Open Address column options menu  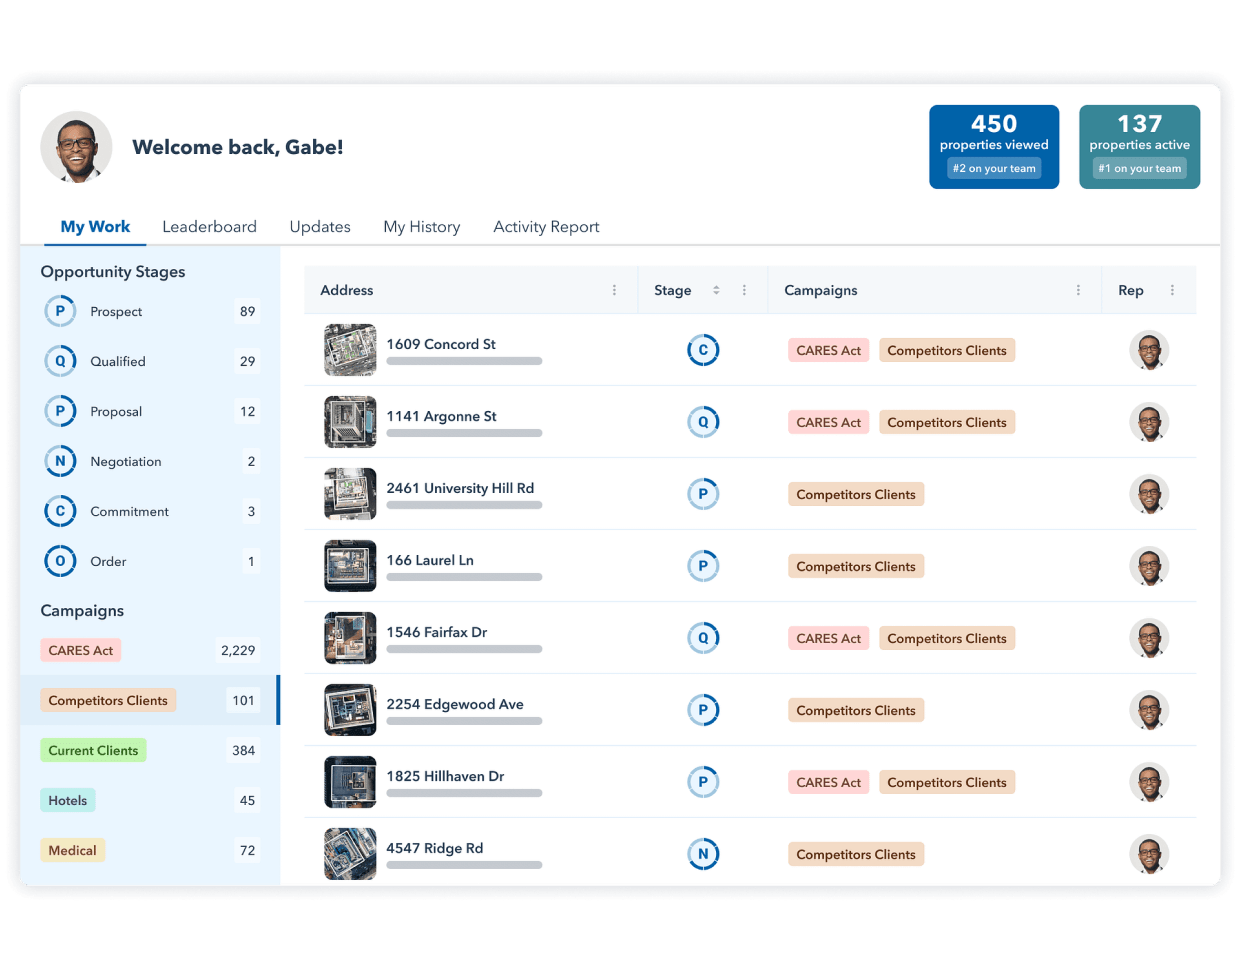click(614, 290)
